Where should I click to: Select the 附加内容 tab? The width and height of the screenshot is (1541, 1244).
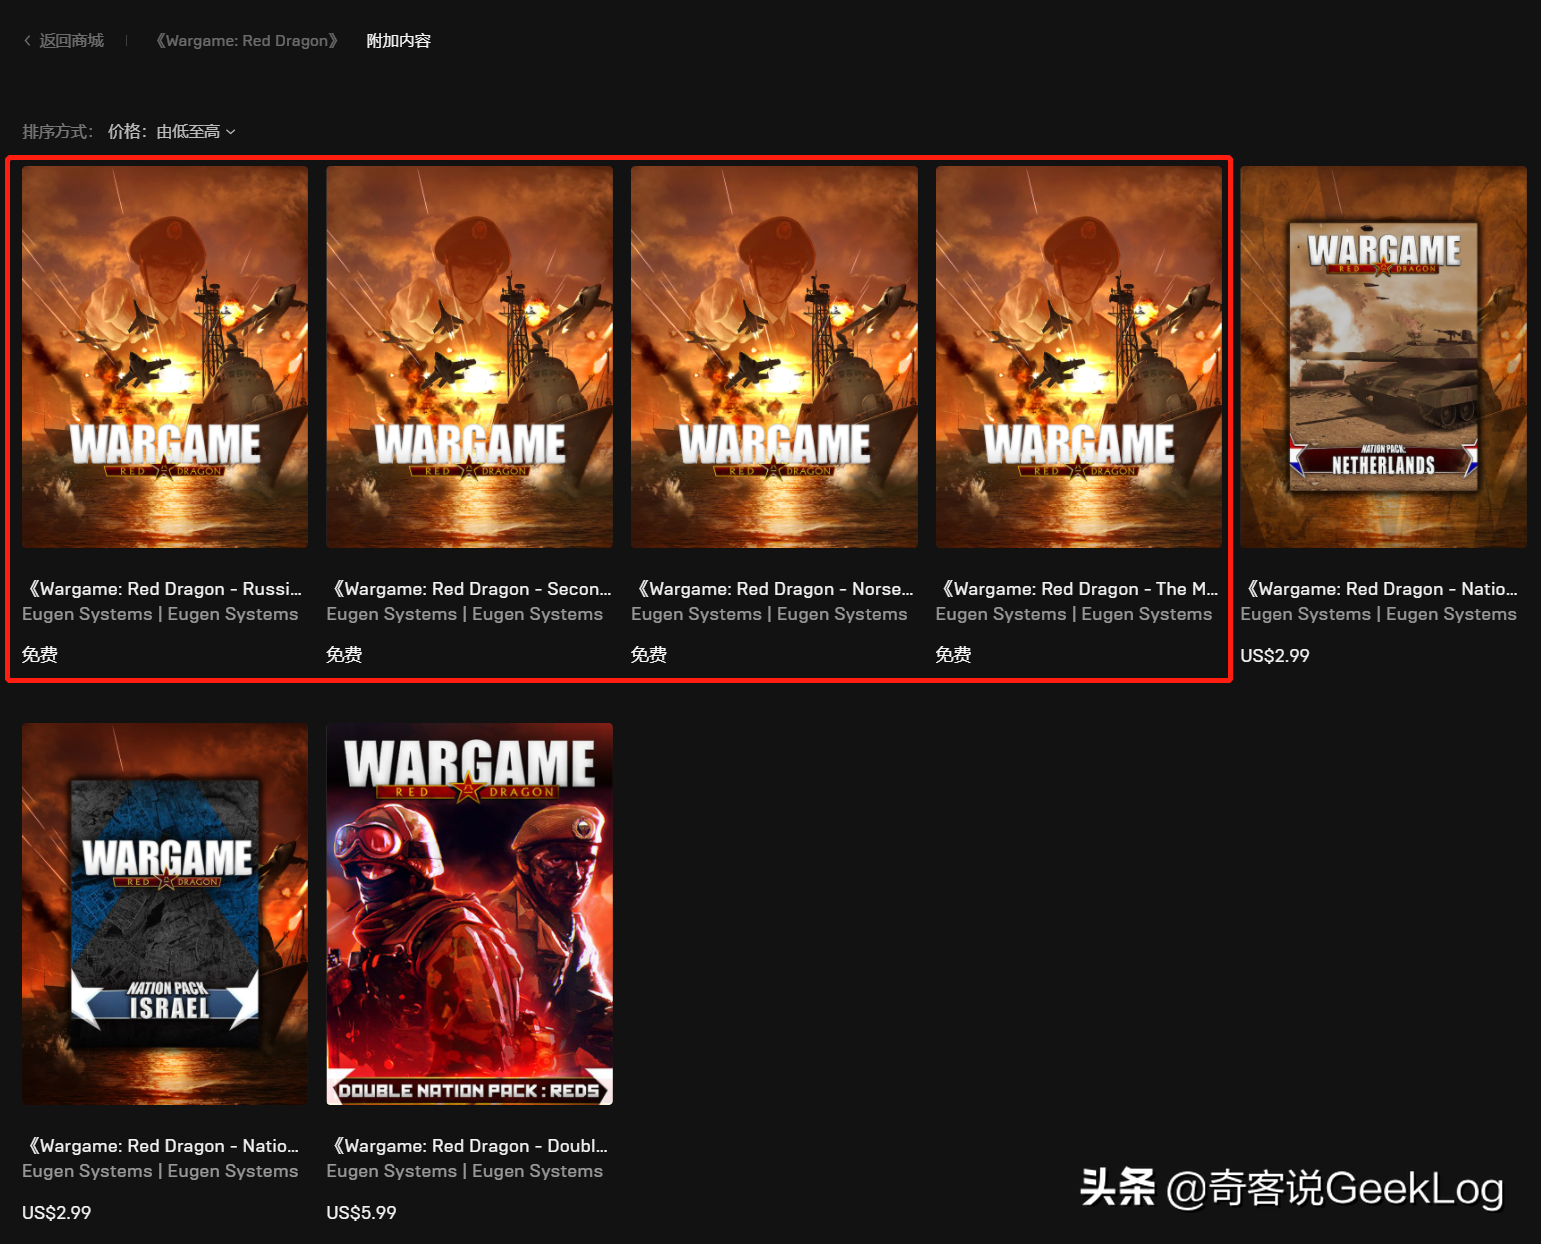pyautogui.click(x=398, y=41)
